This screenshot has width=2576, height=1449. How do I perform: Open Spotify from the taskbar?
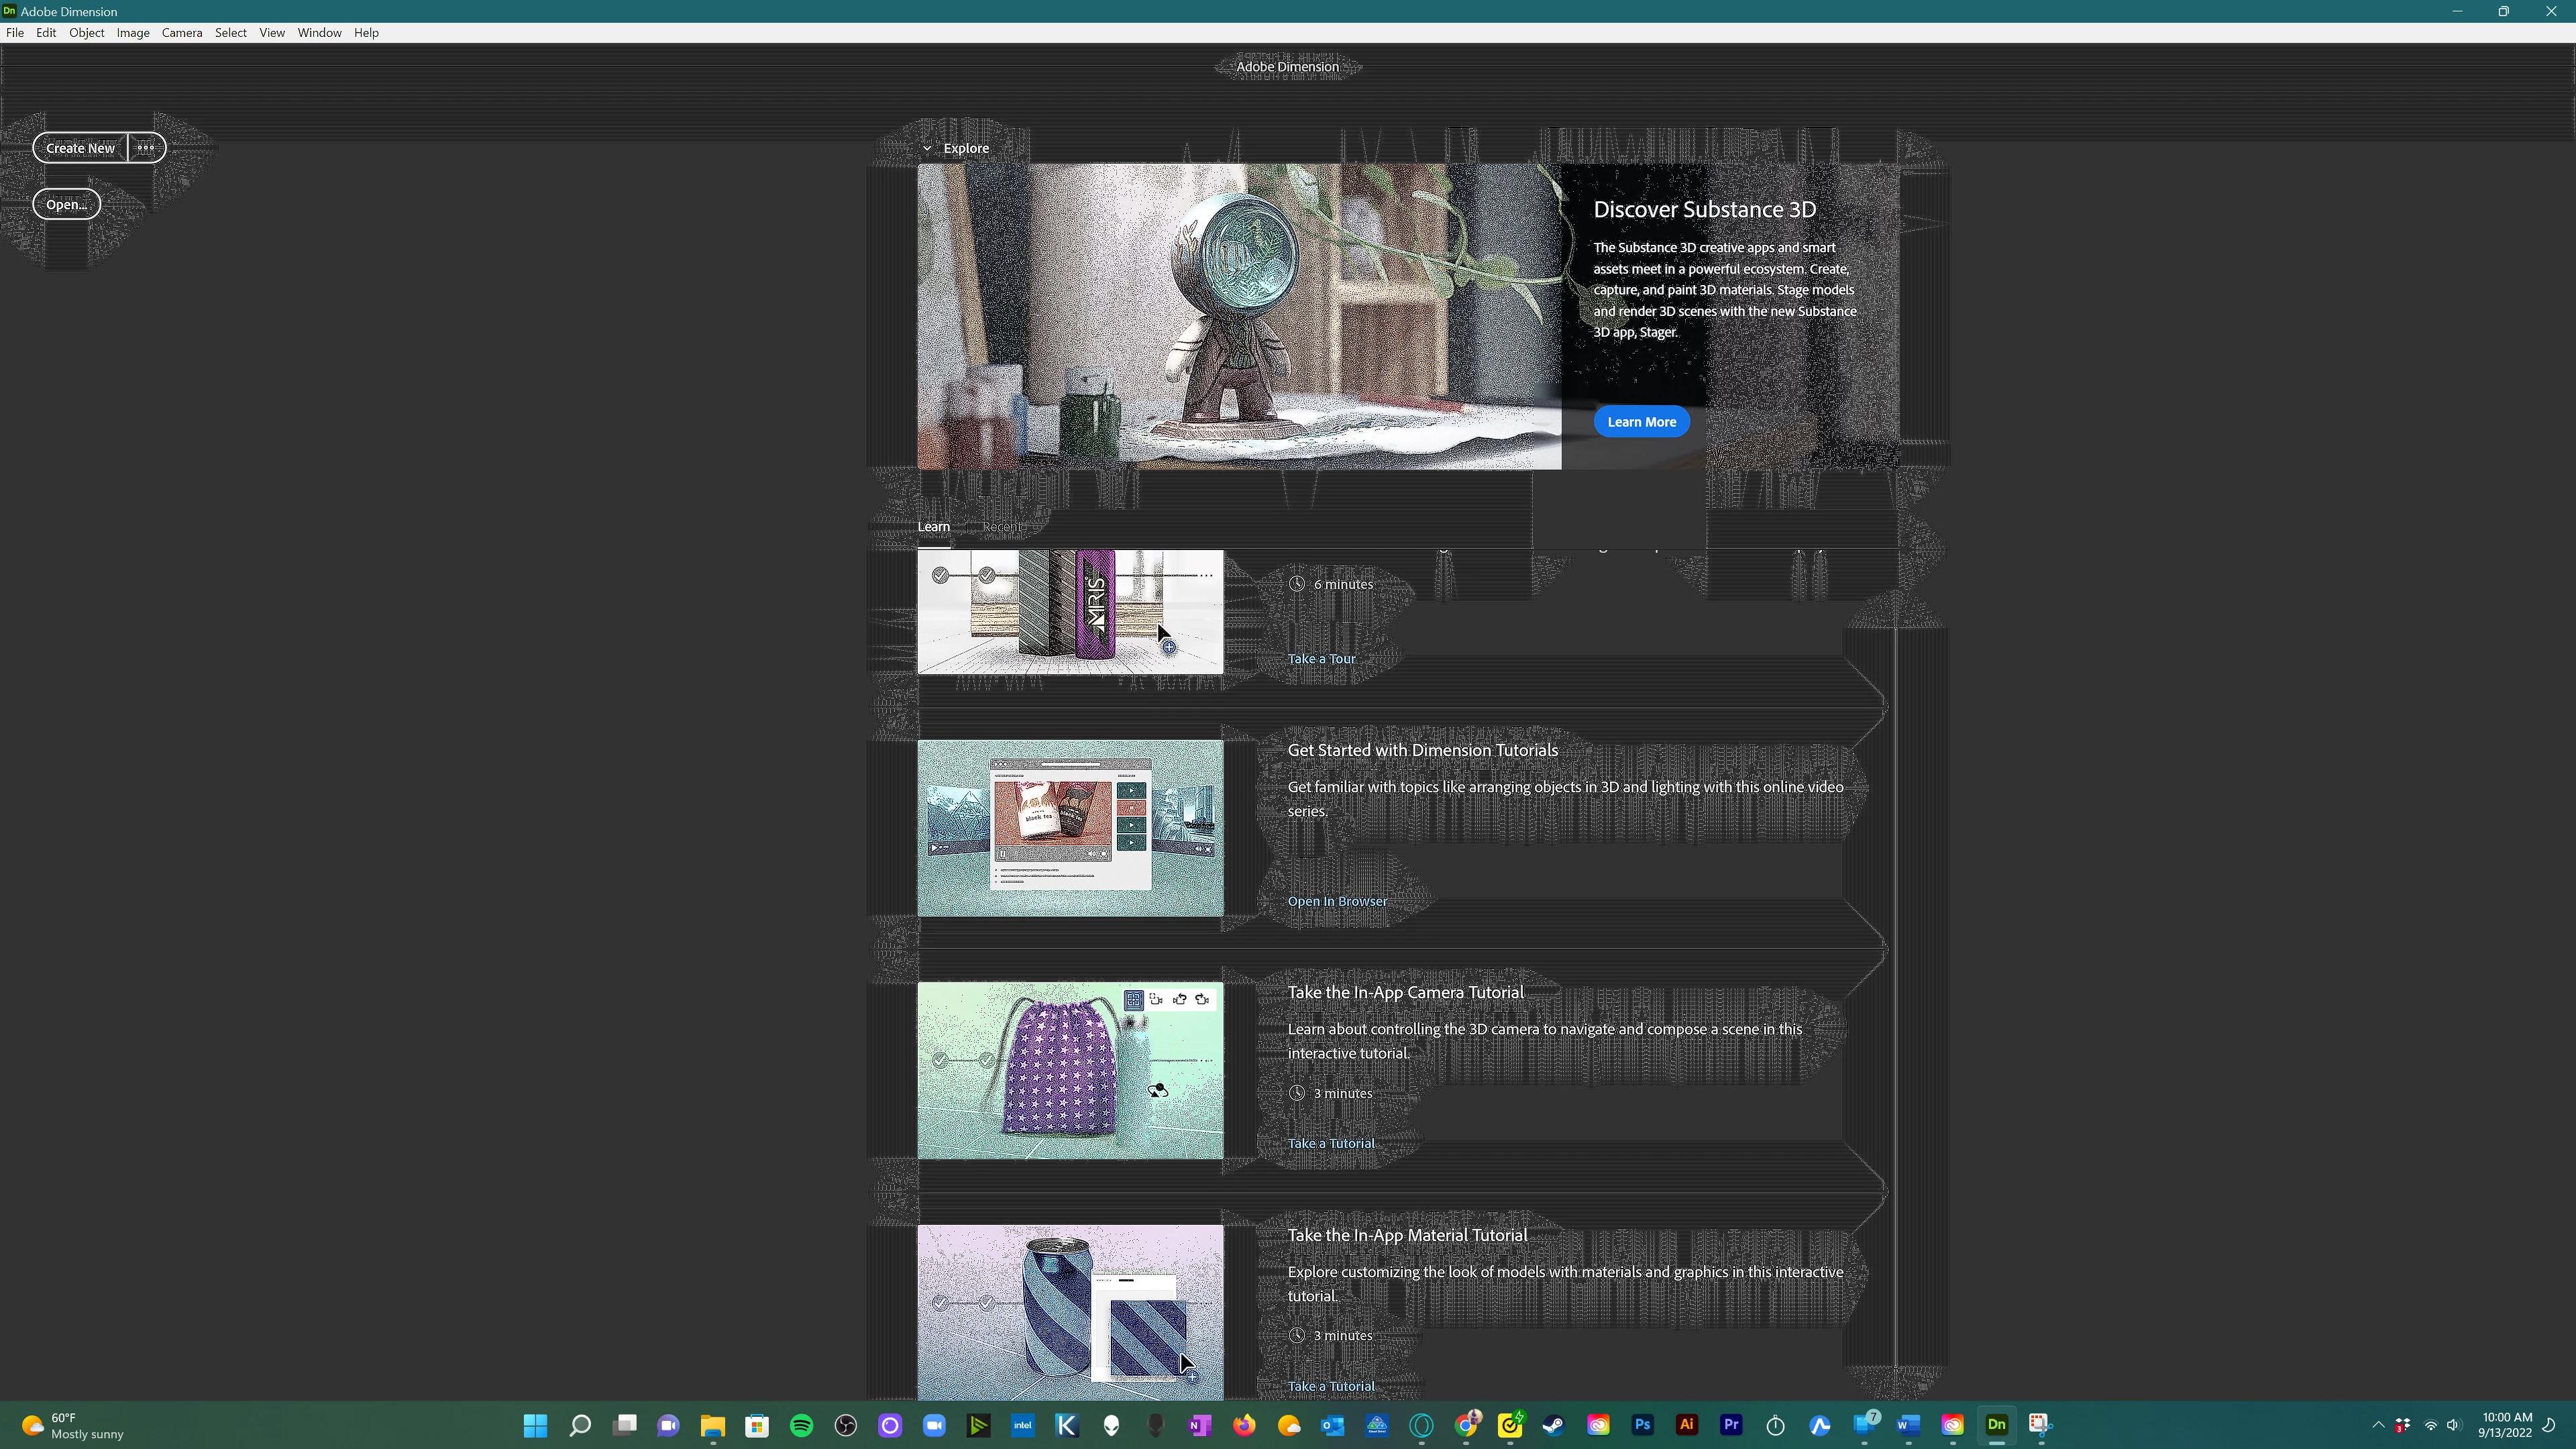[x=801, y=1425]
